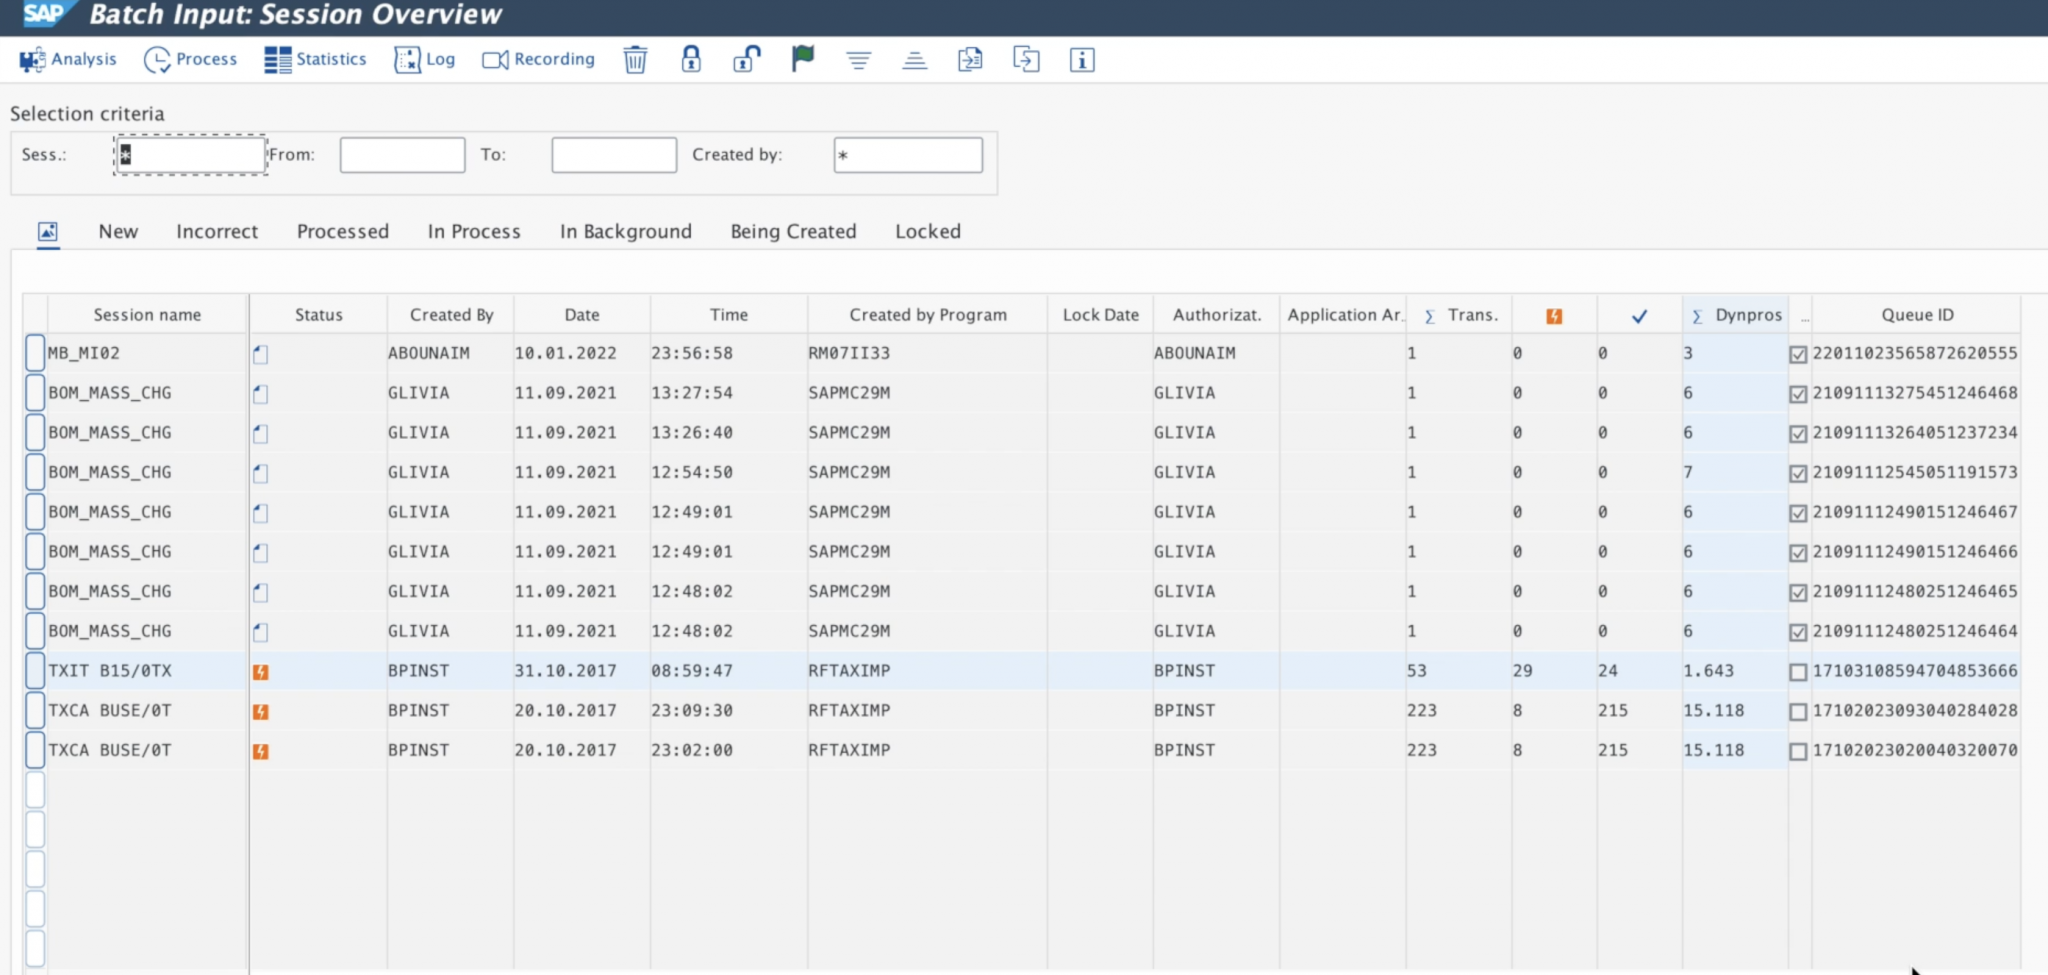Open the Recording function

[538, 60]
